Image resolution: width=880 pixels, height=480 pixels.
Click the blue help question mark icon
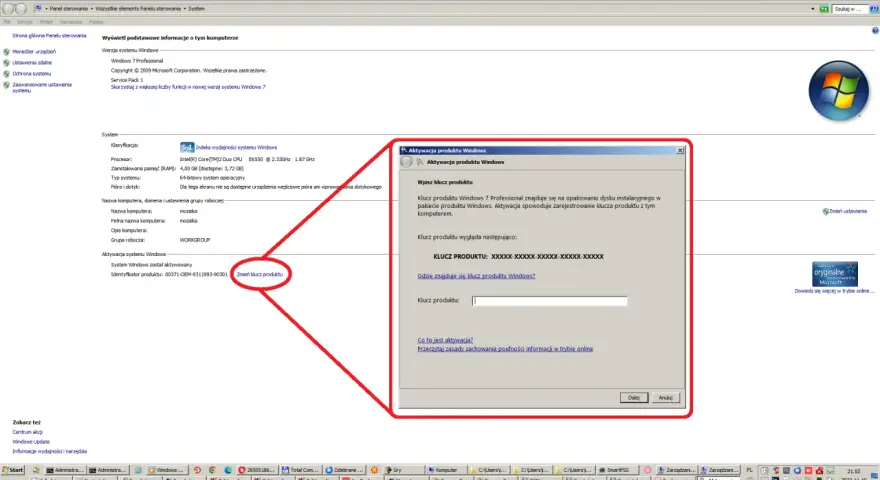pyautogui.click(x=875, y=31)
